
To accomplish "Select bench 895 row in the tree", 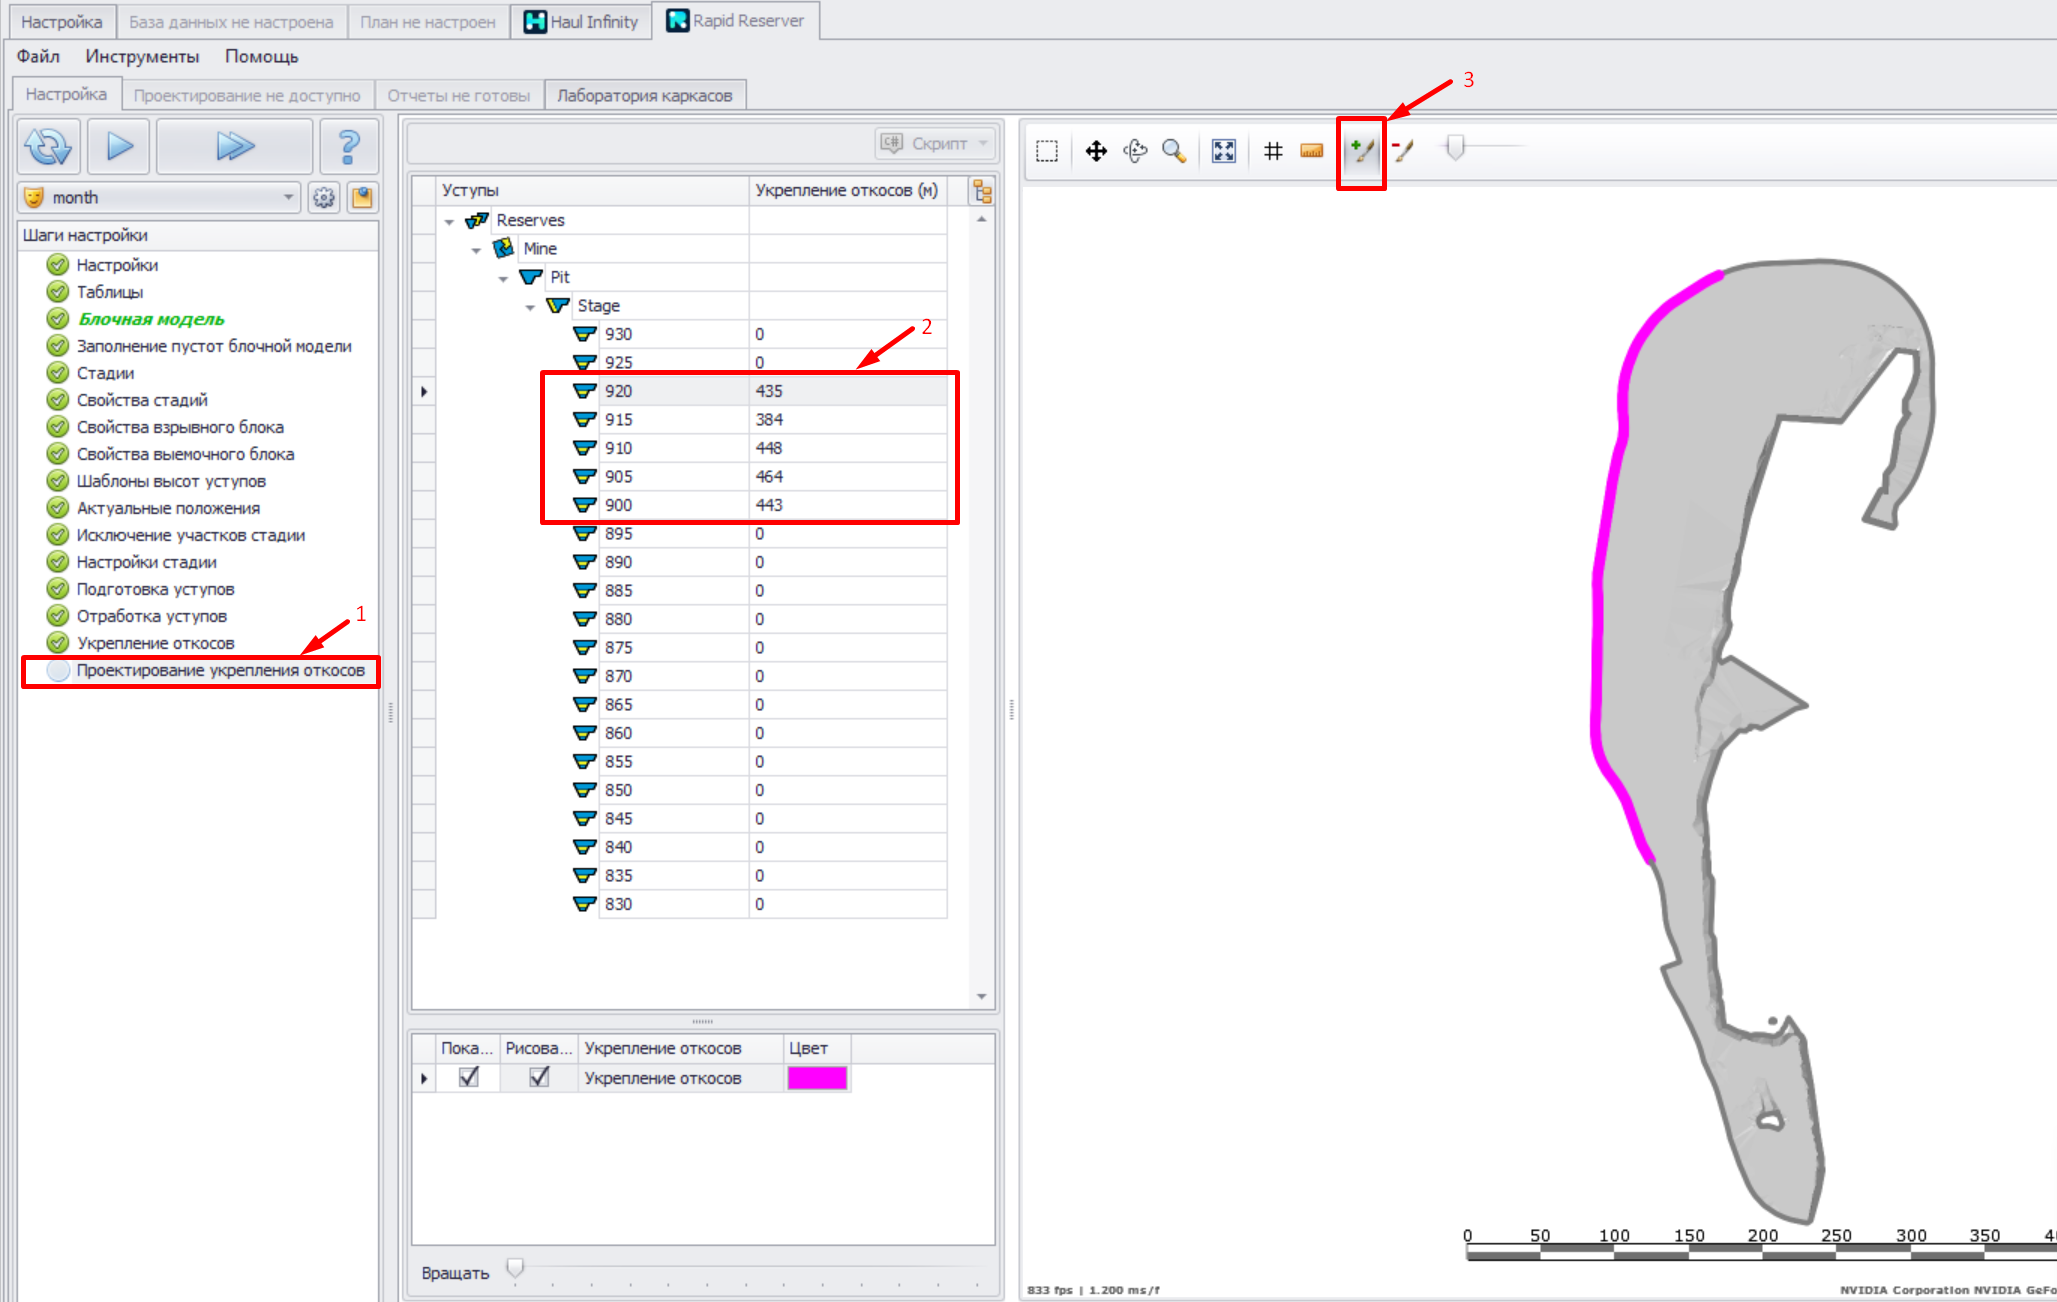I will coord(618,534).
